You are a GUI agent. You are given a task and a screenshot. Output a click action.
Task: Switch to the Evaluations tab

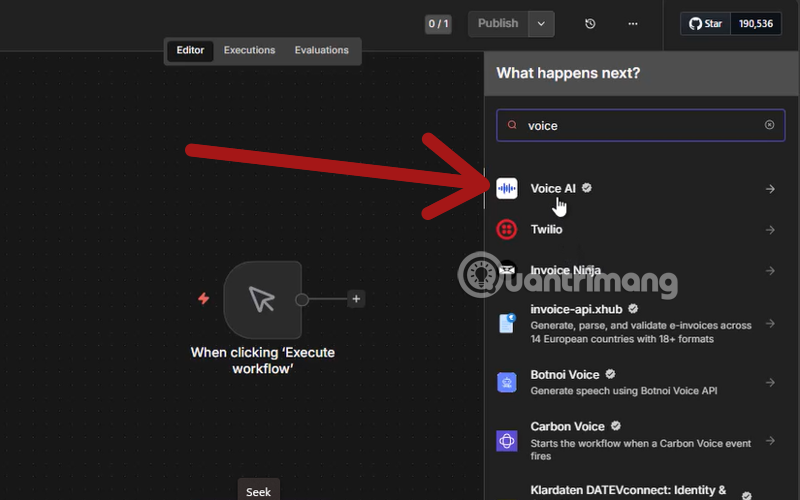321,51
